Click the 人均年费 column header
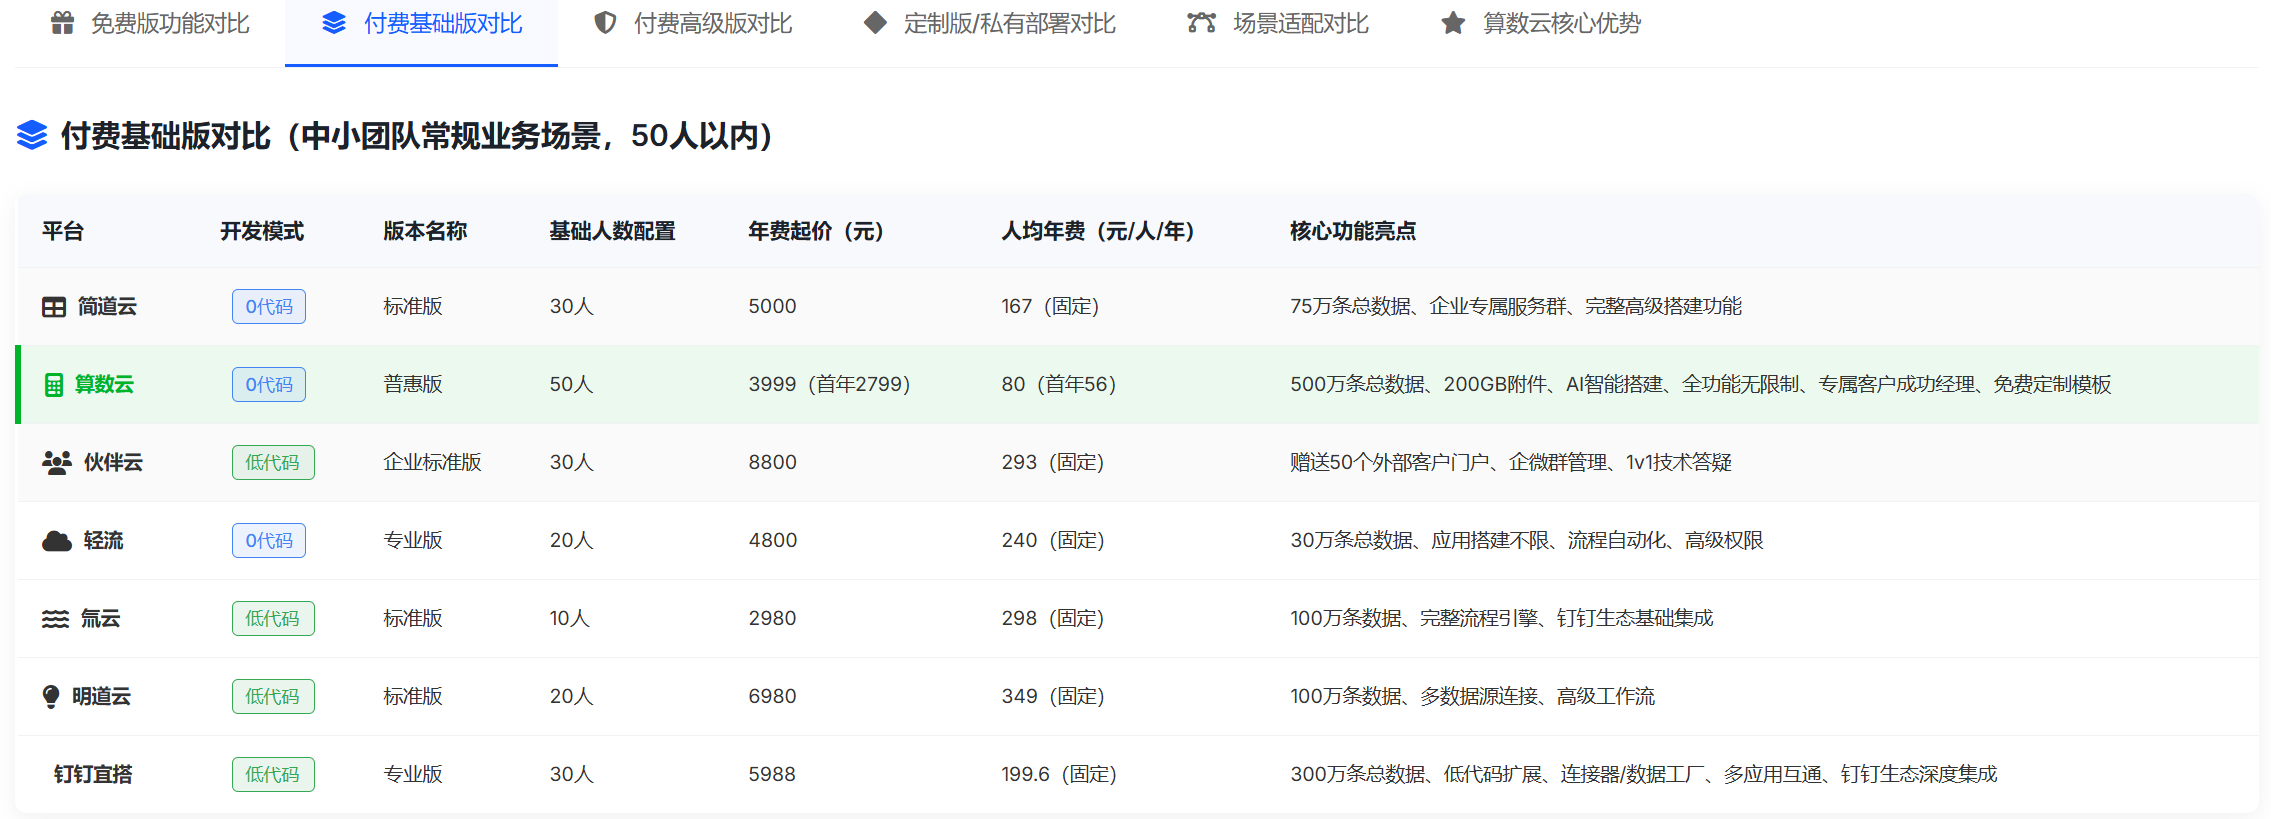2271x819 pixels. coord(1098,232)
